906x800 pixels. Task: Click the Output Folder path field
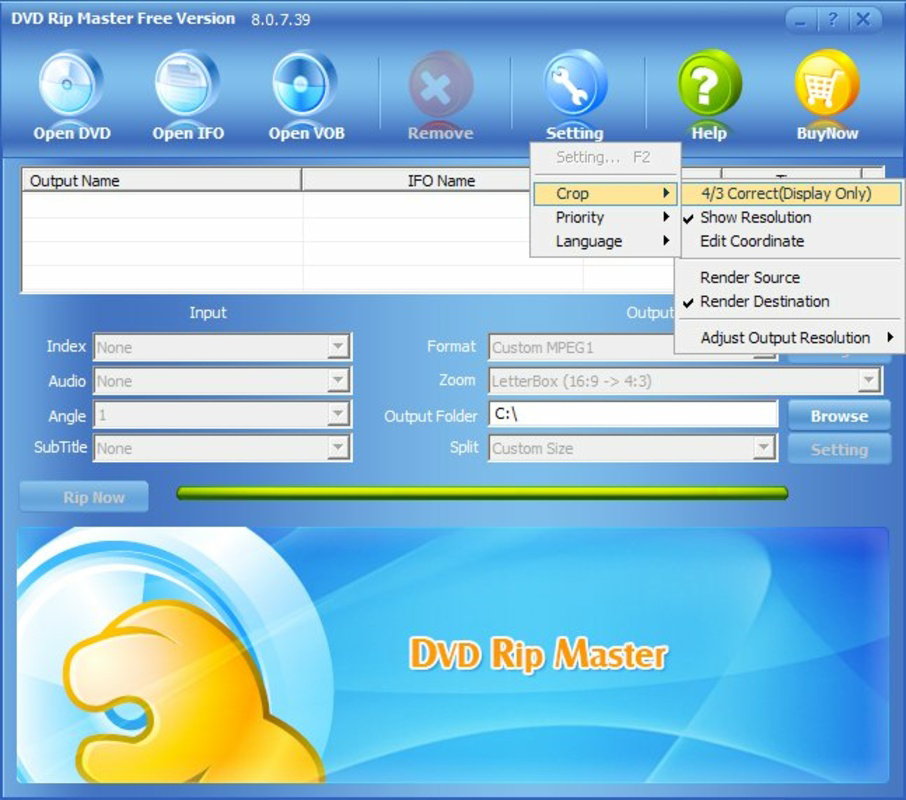(633, 414)
